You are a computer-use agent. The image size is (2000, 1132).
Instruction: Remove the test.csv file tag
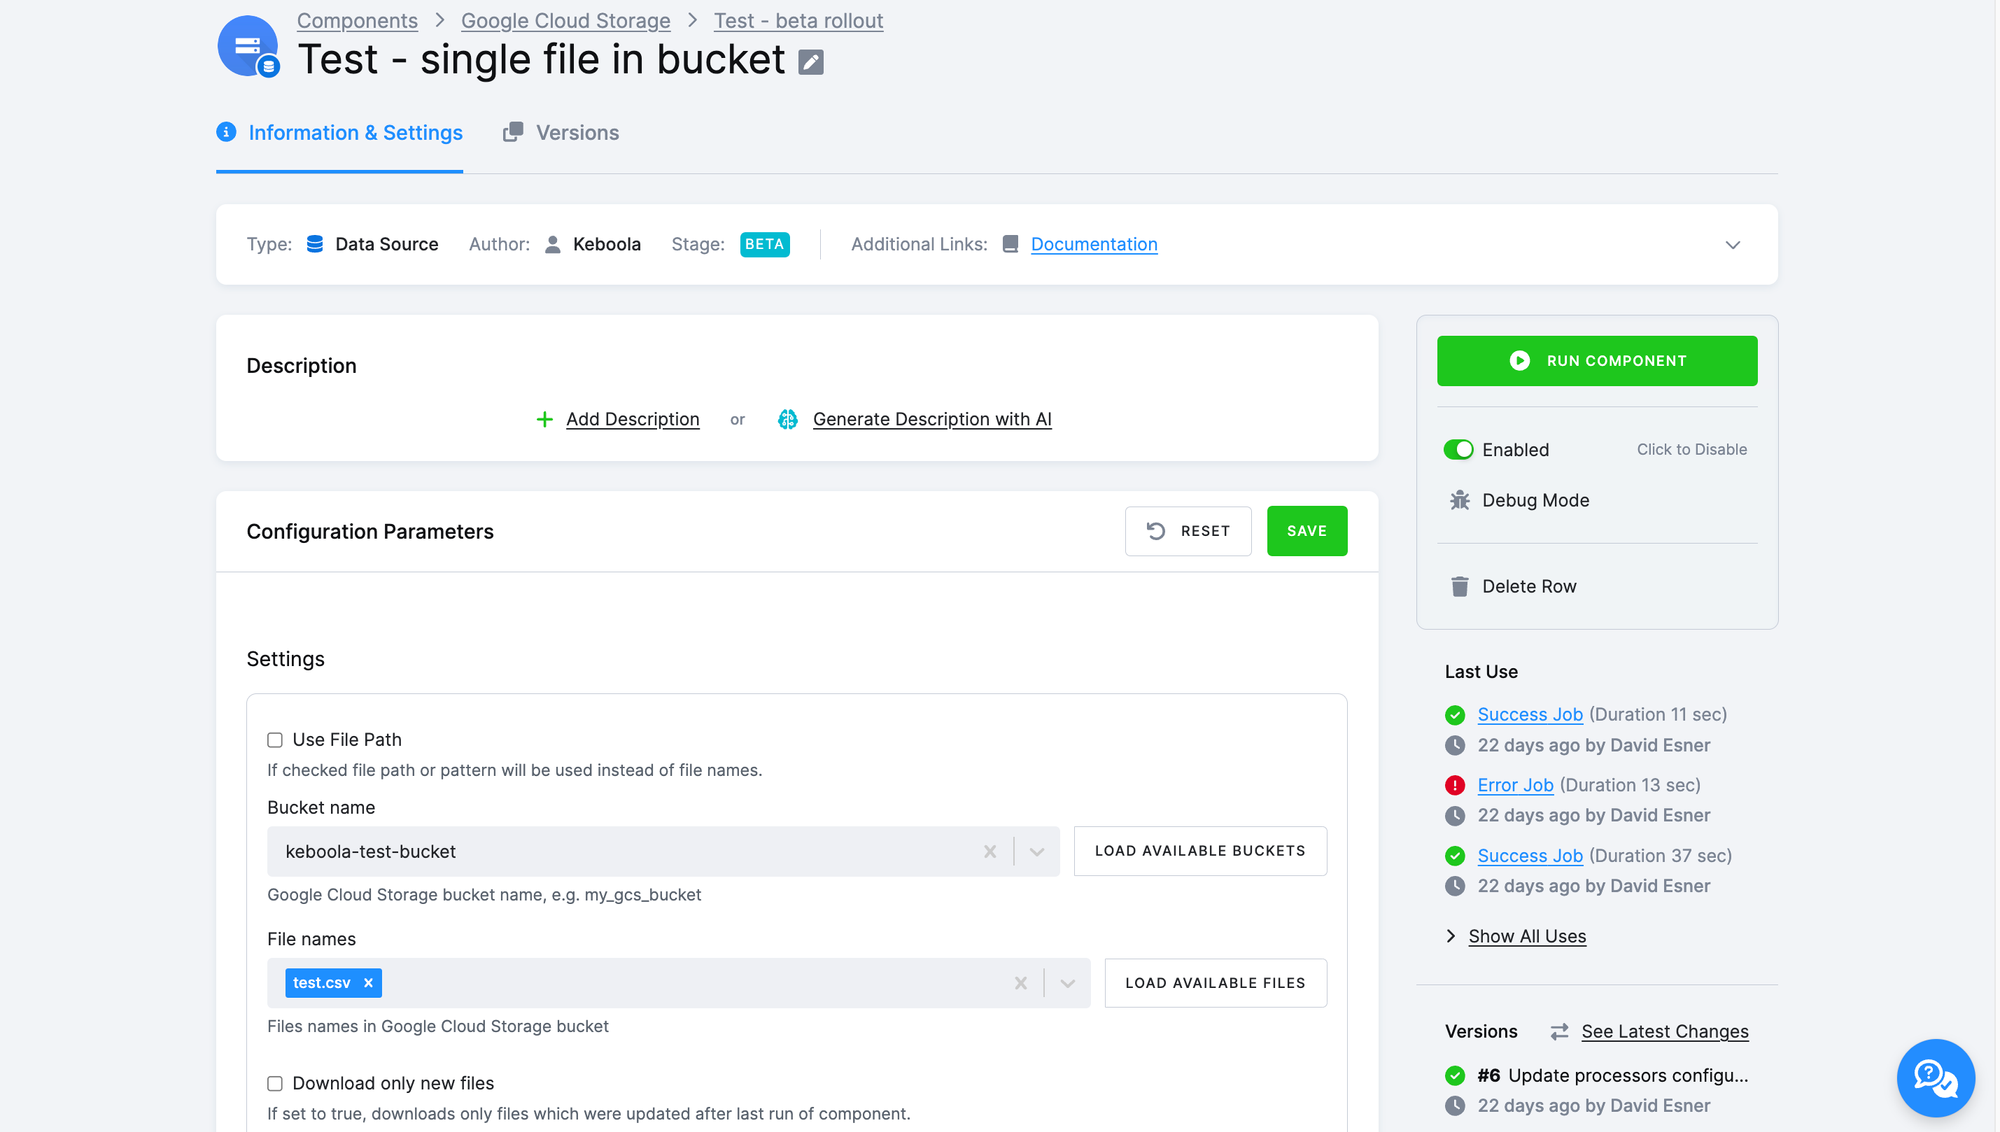pos(368,983)
